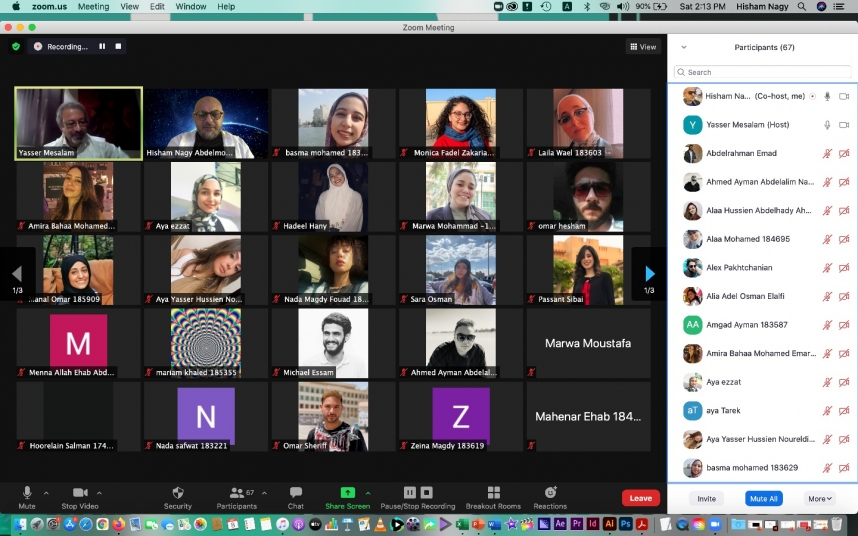Screen dimensions: 858x536
Task: Open the Window menu
Action: tap(190, 7)
